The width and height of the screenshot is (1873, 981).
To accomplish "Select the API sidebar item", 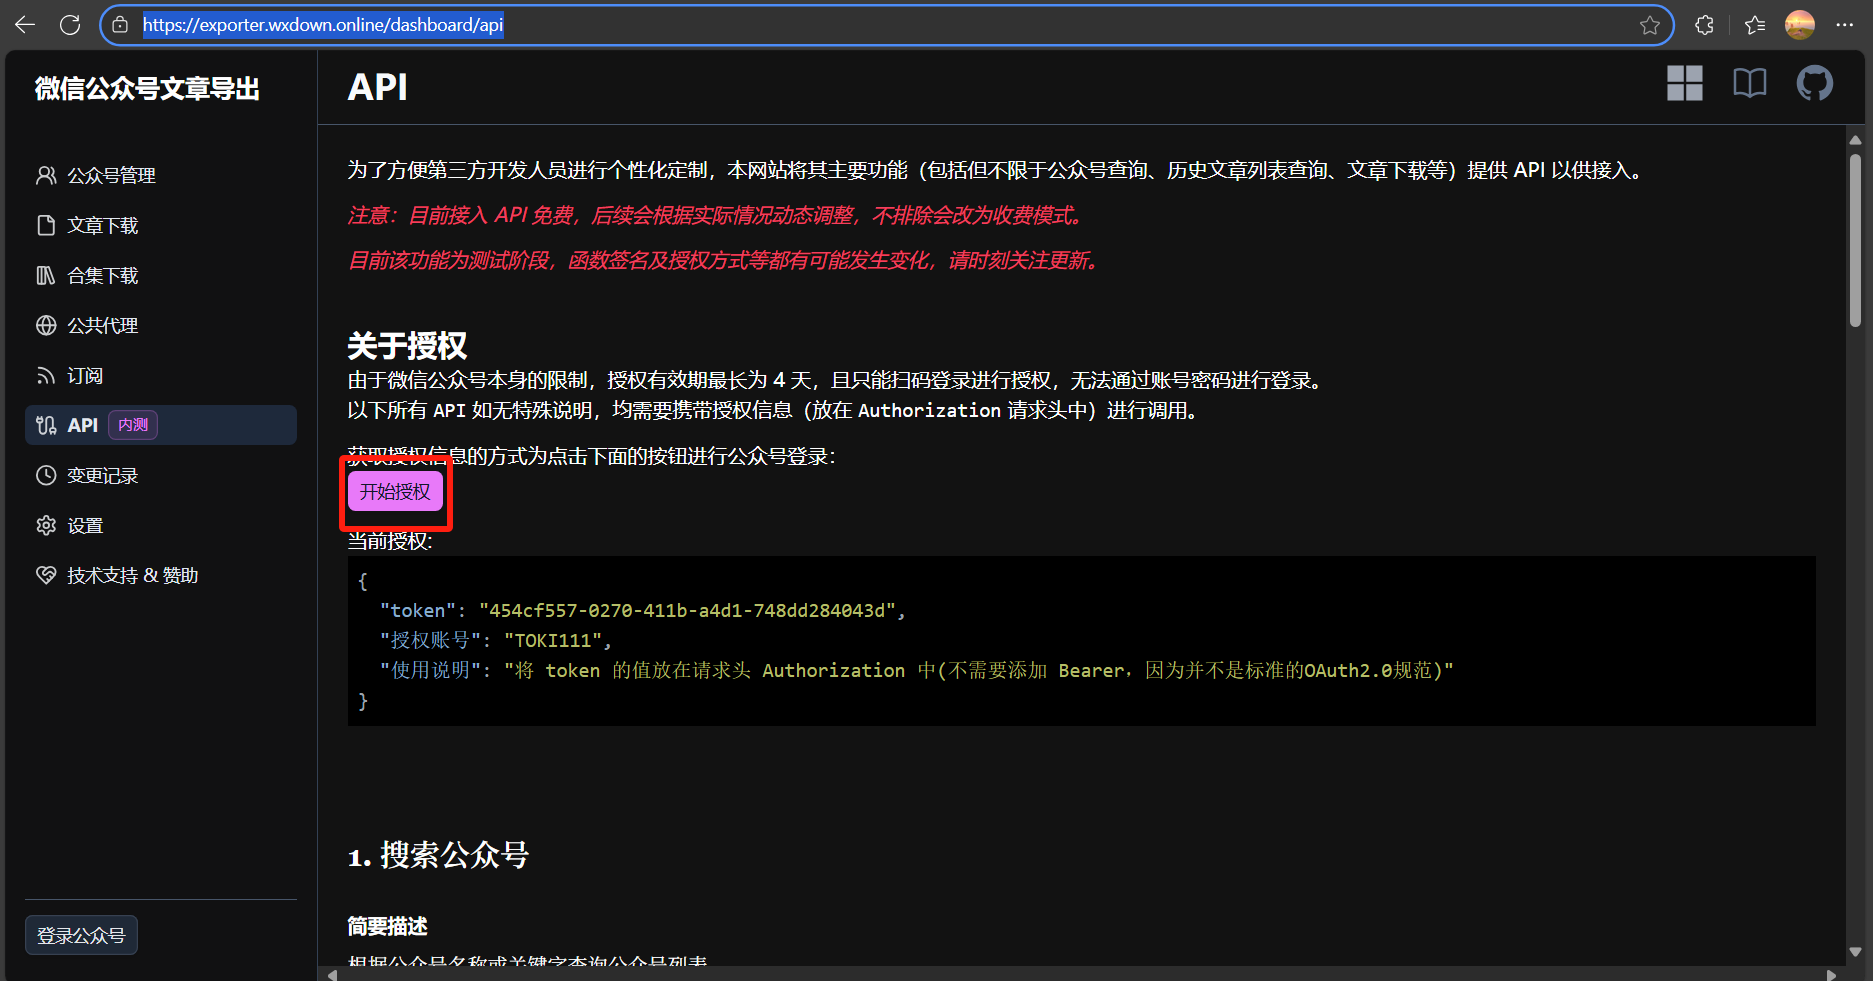I will [161, 425].
